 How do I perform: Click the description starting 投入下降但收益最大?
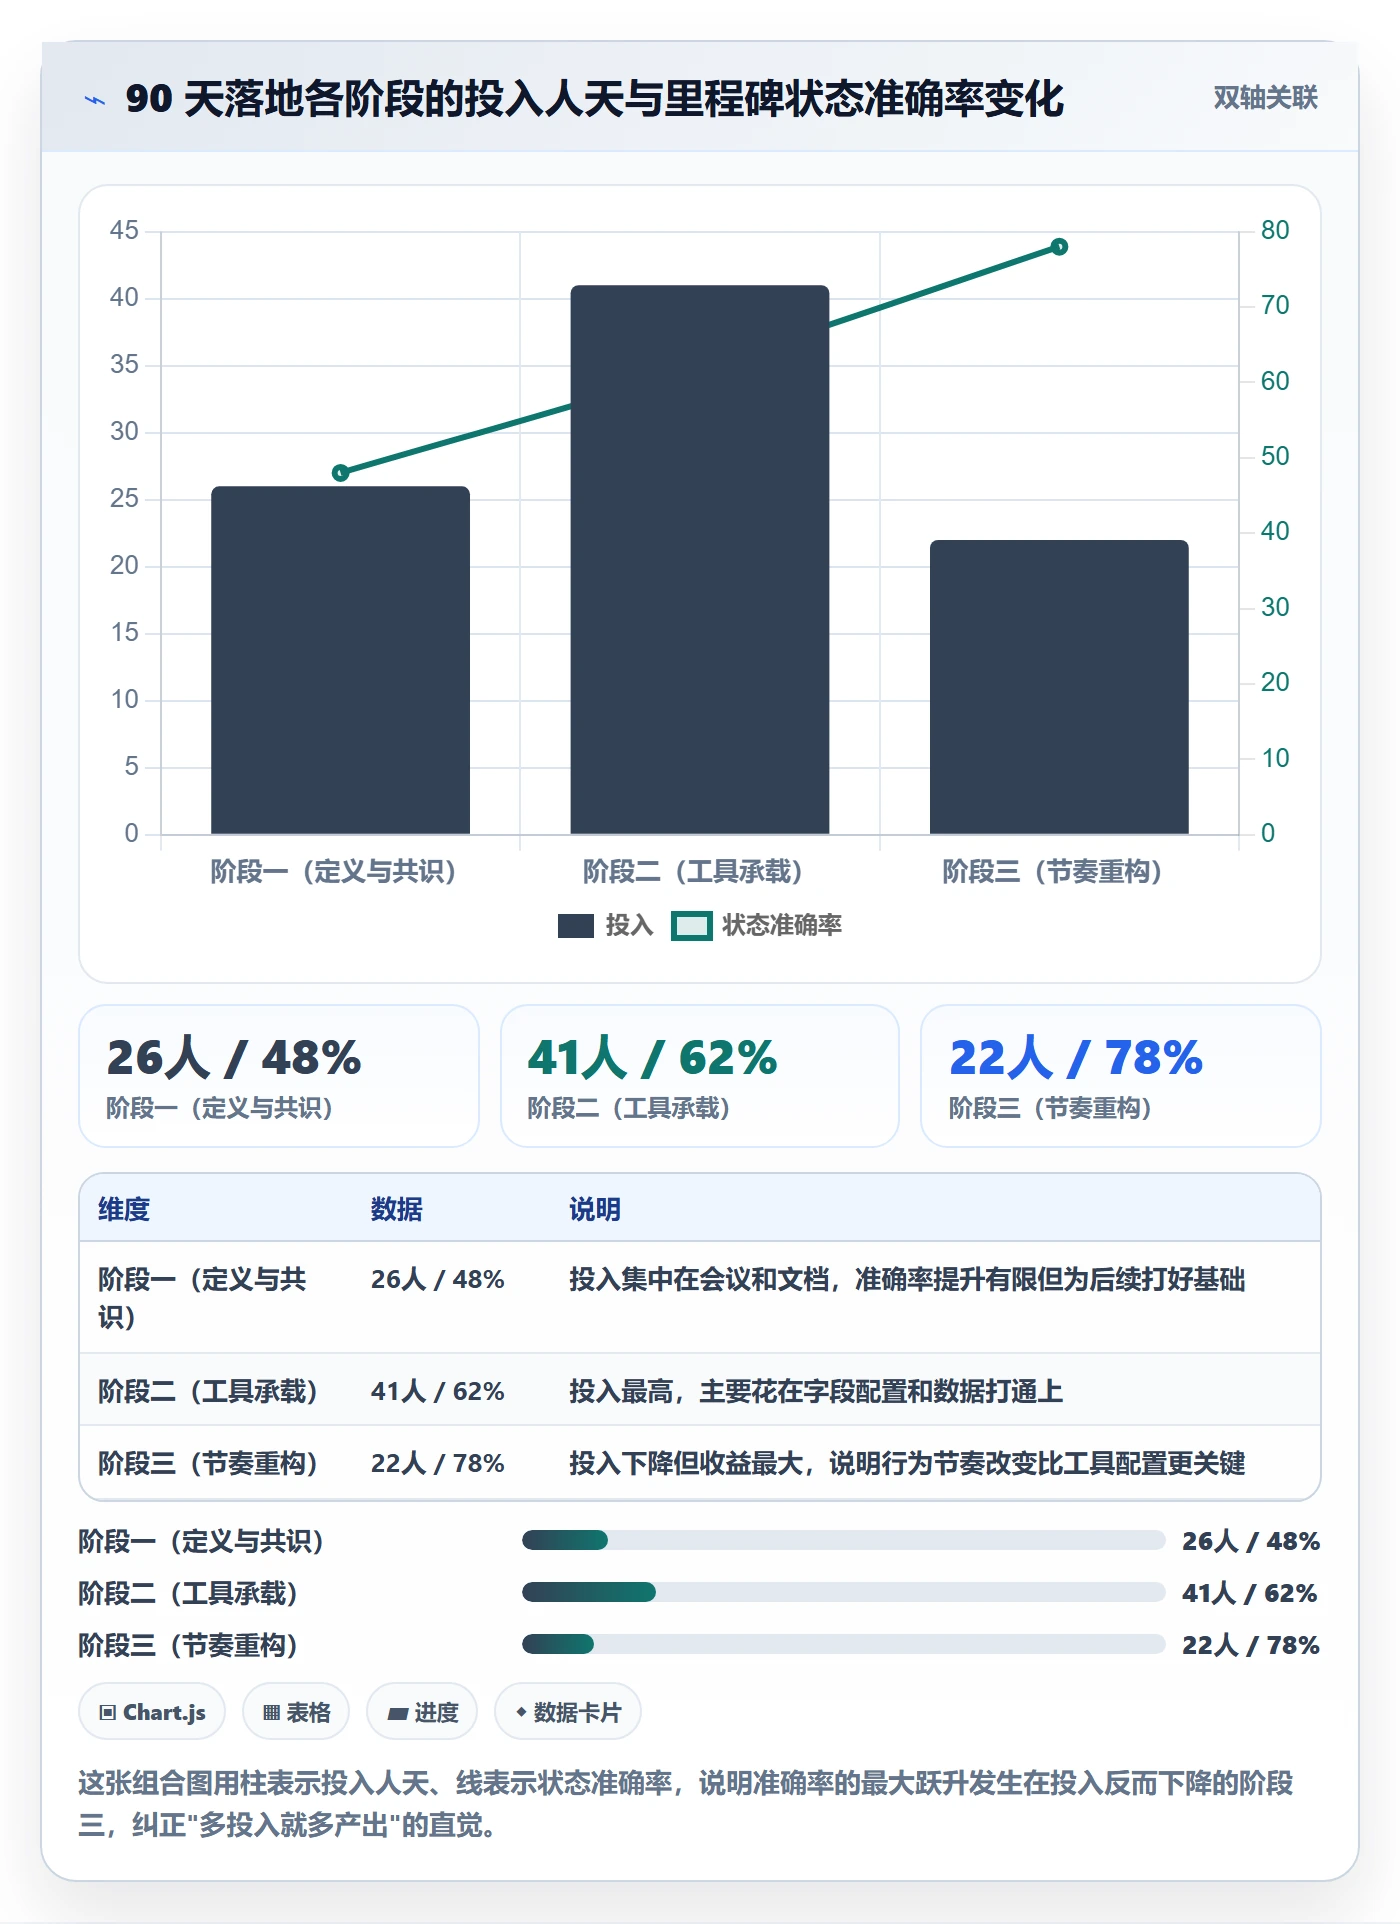tap(907, 1463)
